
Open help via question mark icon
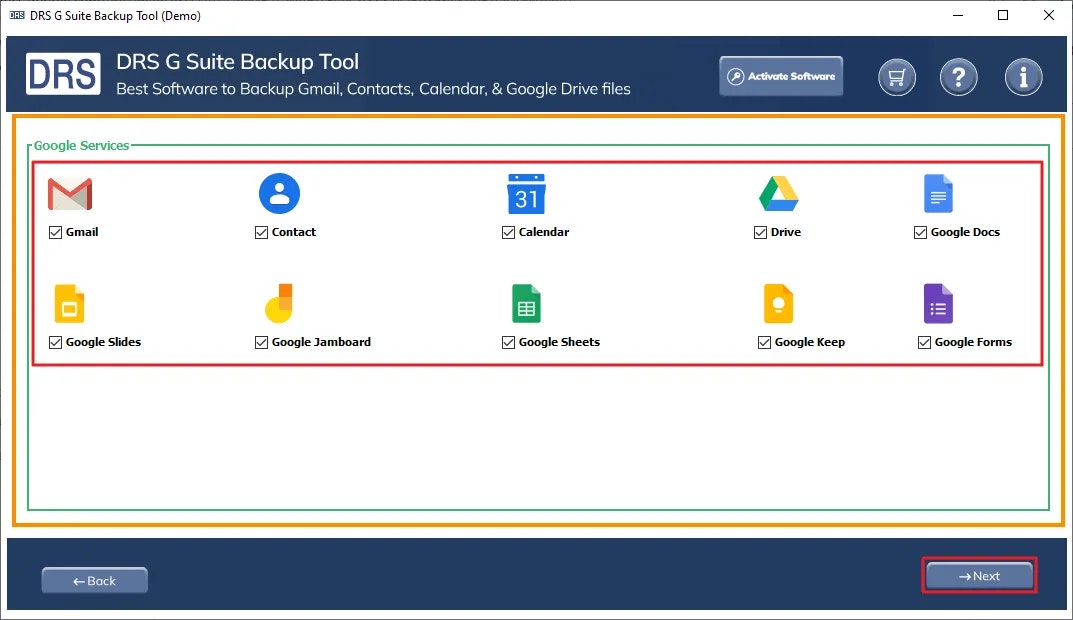(x=959, y=77)
